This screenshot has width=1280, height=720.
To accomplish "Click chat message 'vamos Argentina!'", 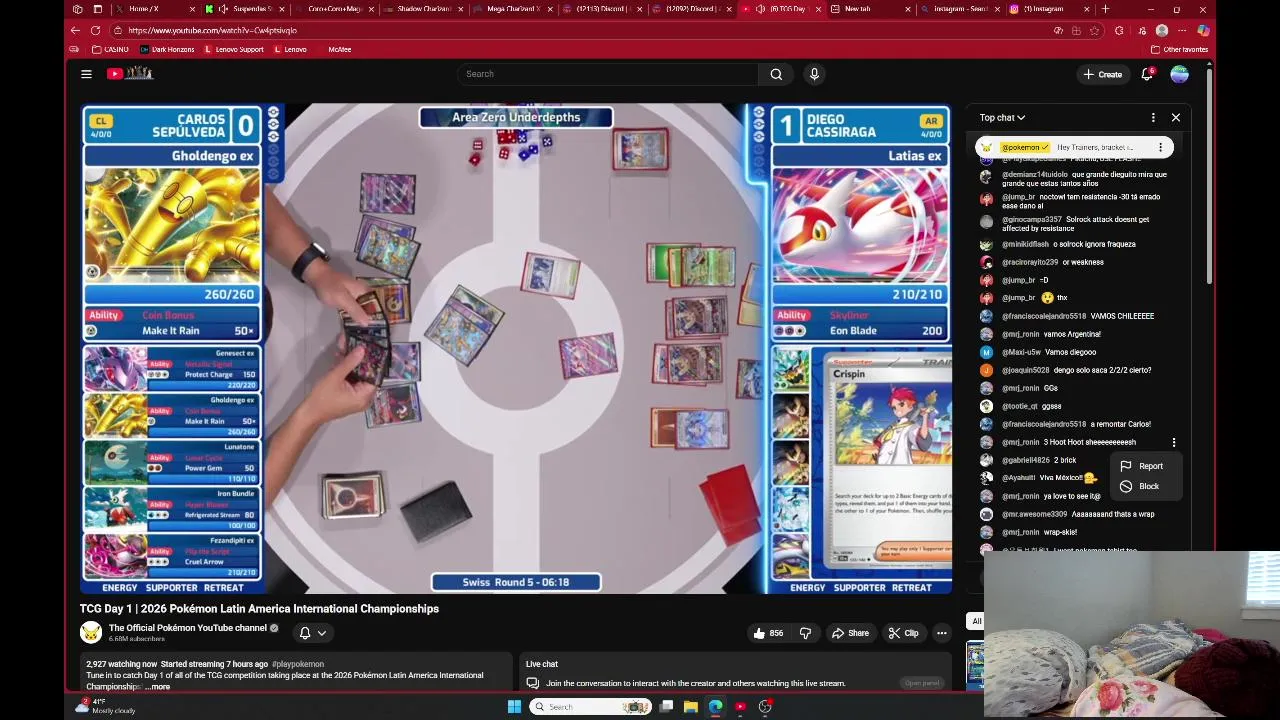I will click(x=1072, y=334).
